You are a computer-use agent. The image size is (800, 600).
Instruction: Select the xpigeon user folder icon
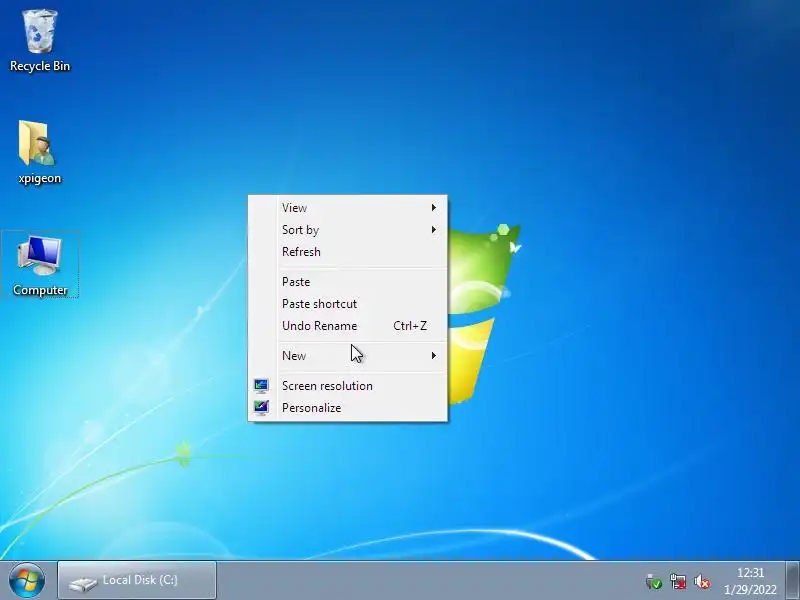point(39,152)
